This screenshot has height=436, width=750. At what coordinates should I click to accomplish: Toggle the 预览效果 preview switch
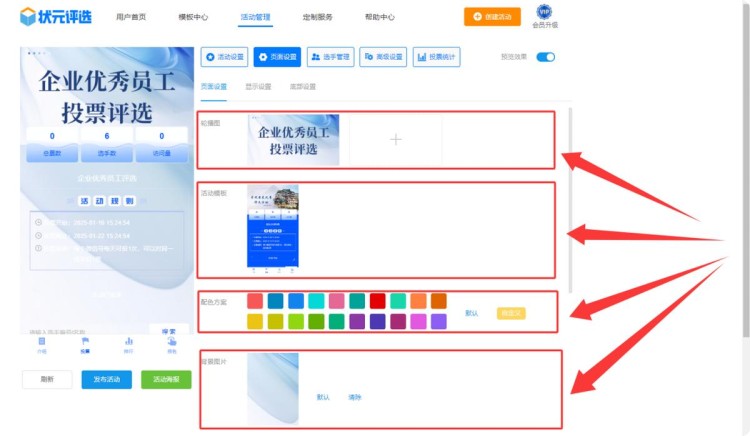[545, 57]
